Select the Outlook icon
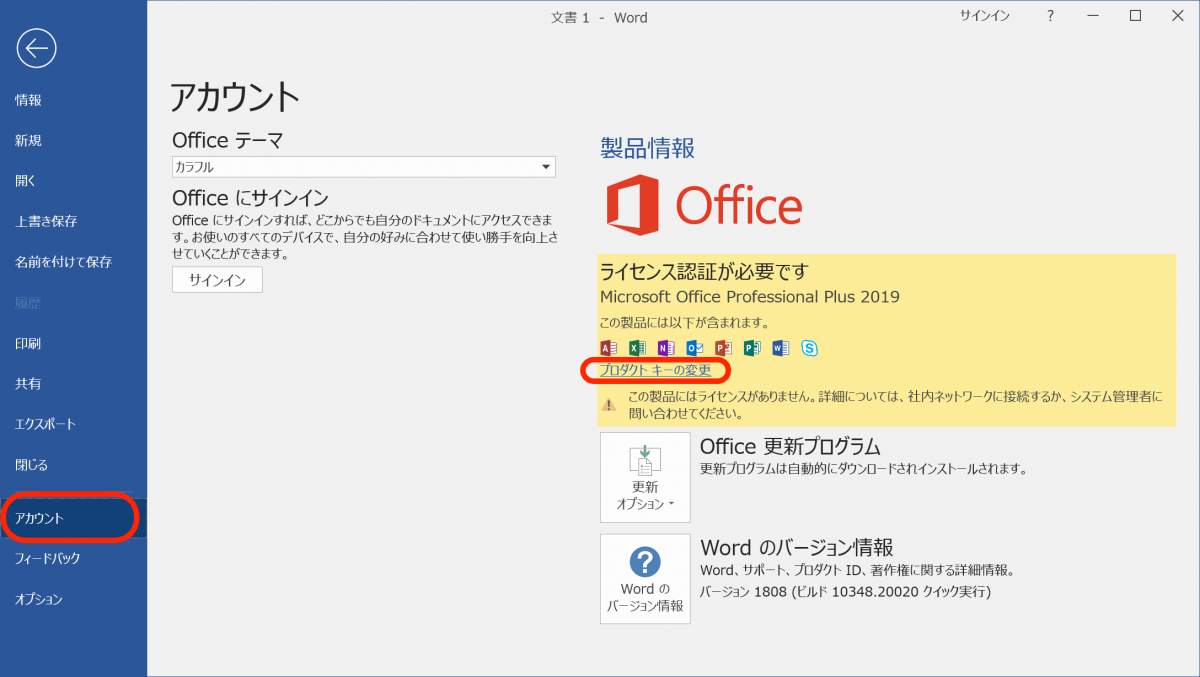The width and height of the screenshot is (1200, 677). (x=694, y=348)
